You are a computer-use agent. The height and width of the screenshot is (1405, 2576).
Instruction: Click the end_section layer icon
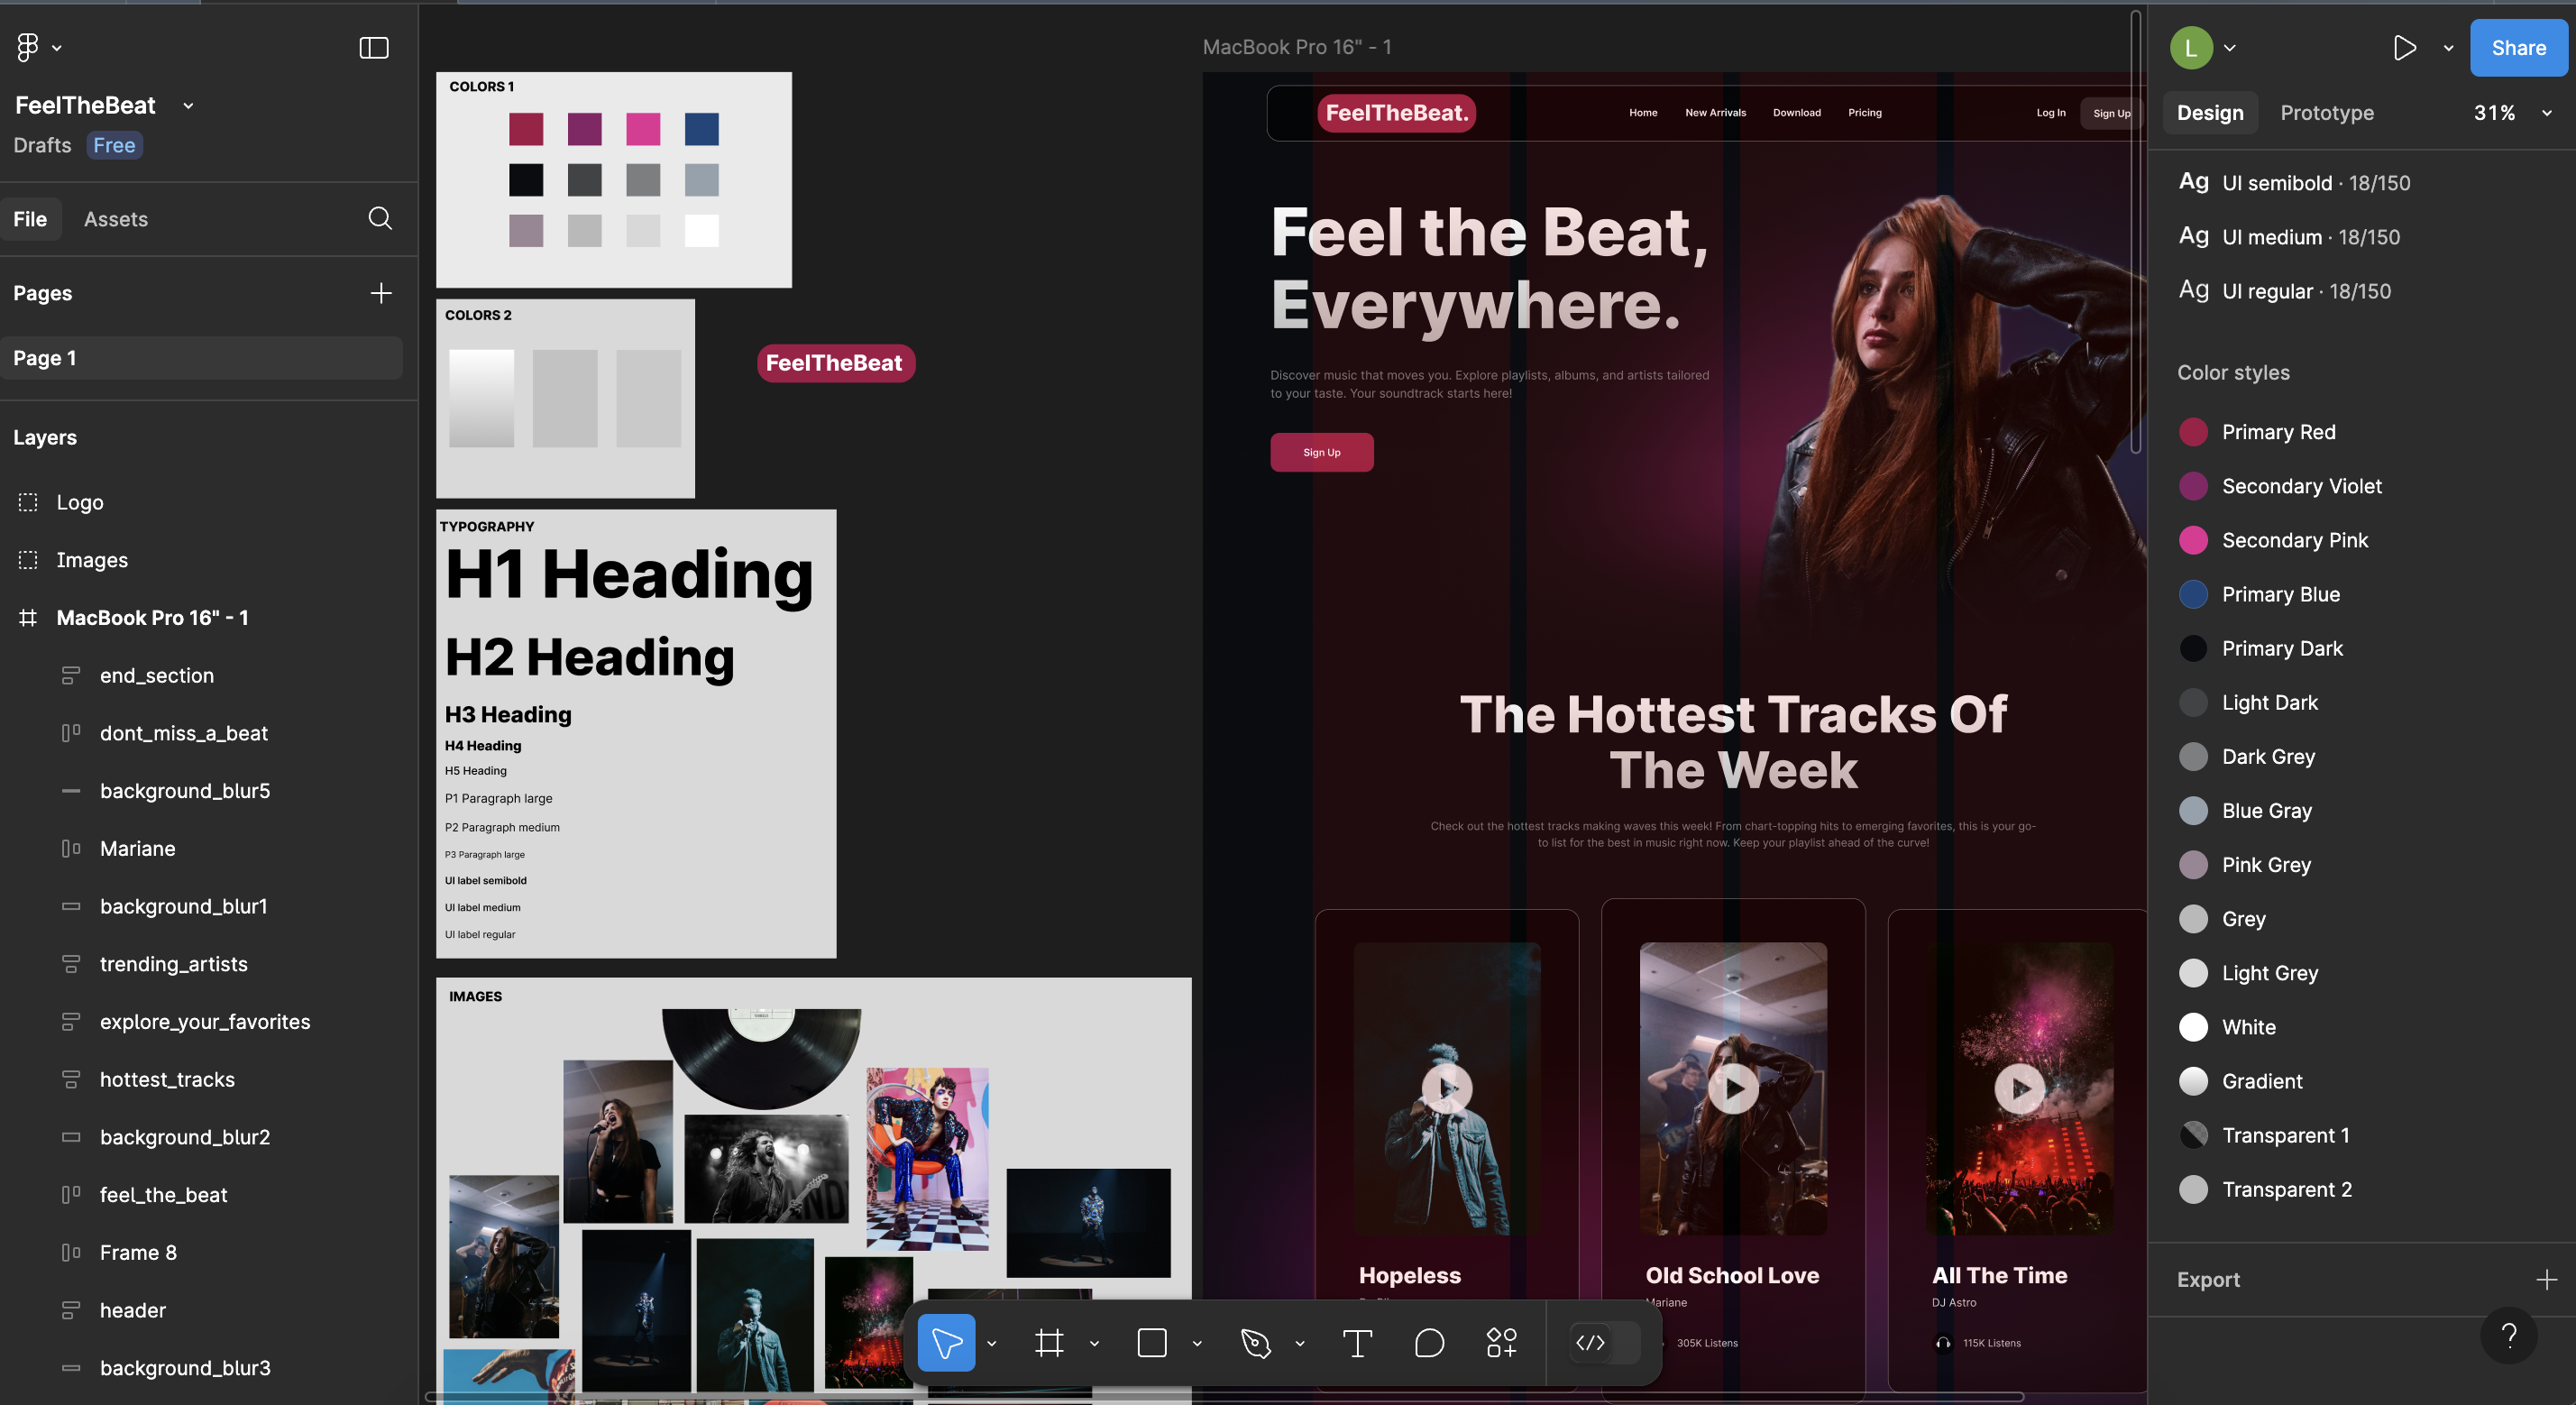pyautogui.click(x=71, y=676)
